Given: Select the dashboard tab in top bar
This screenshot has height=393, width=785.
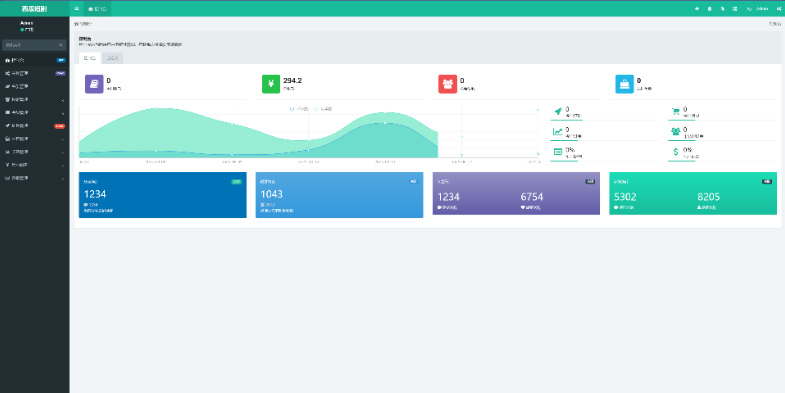Looking at the screenshot, I should pos(97,9).
